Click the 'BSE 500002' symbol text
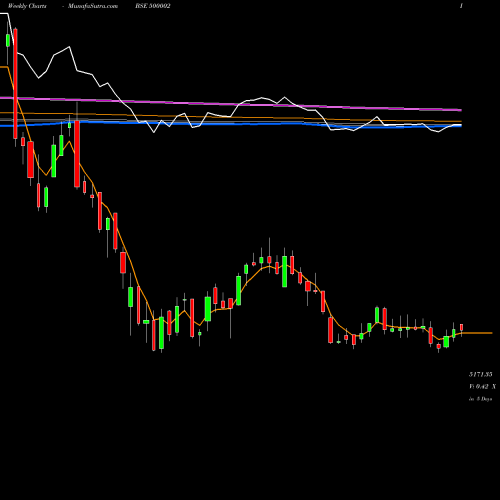The width and height of the screenshot is (500, 500). 153,6
